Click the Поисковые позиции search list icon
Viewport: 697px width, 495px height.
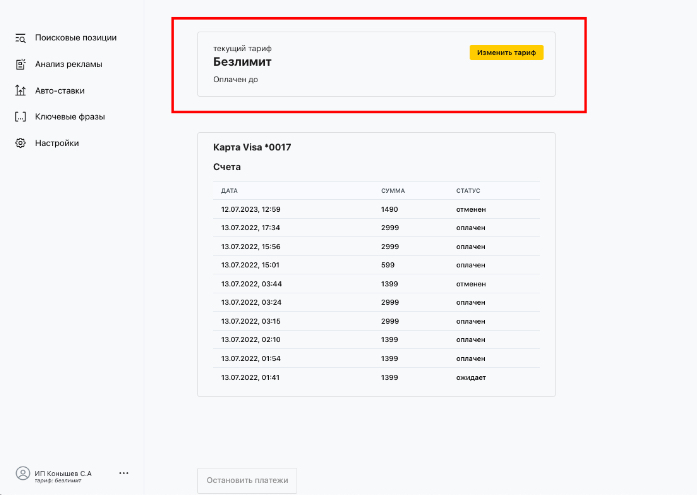point(20,38)
